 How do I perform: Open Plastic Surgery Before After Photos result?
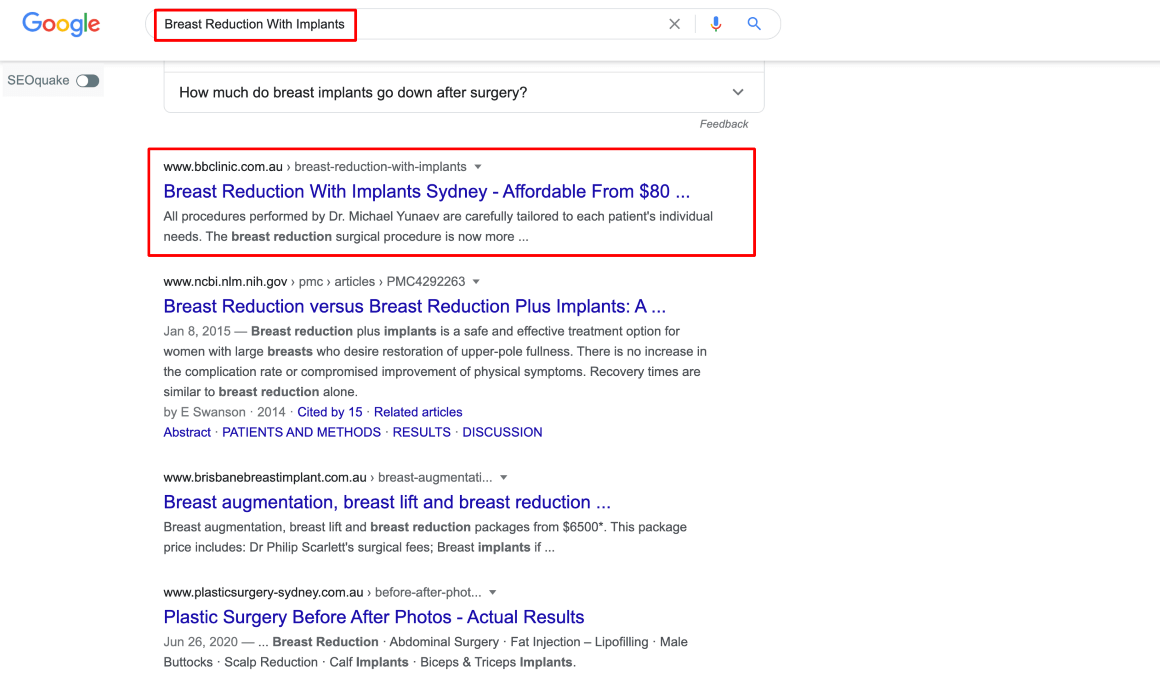click(x=373, y=617)
